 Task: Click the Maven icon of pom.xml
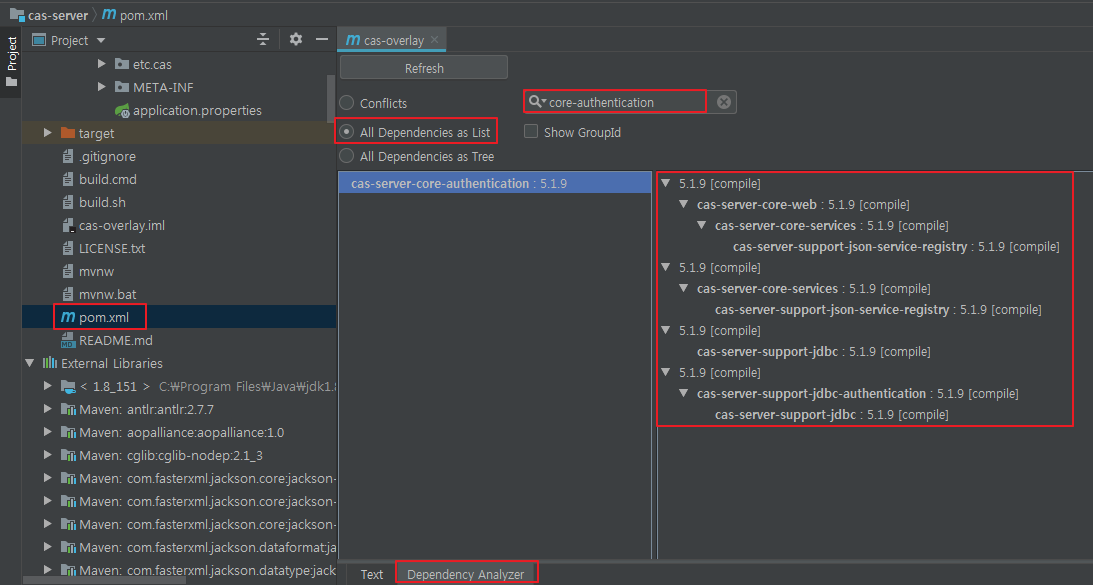[68, 317]
